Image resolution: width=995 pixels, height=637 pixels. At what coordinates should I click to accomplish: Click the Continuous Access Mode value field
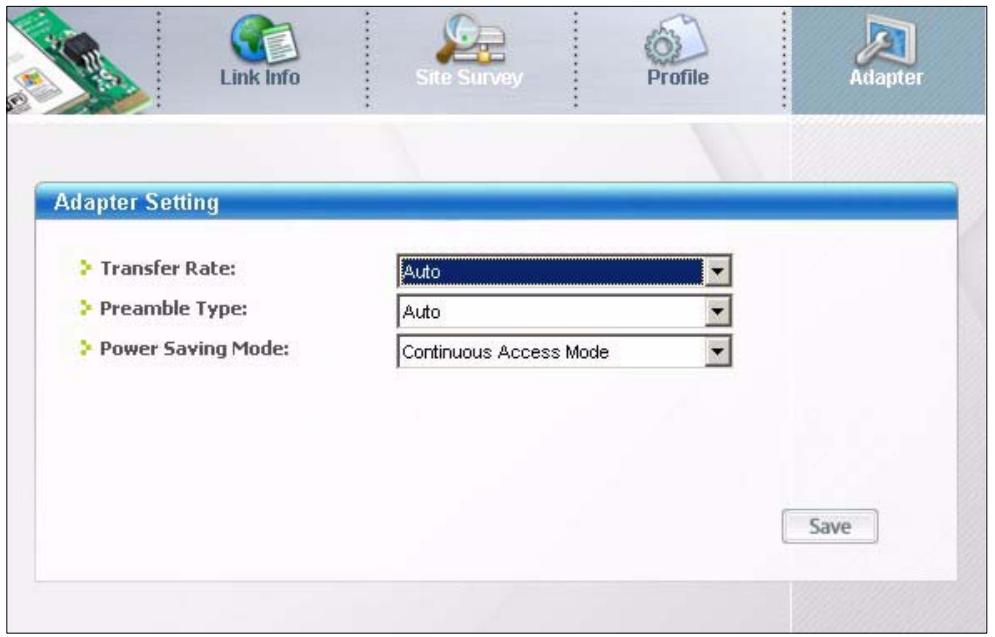[x=551, y=351]
